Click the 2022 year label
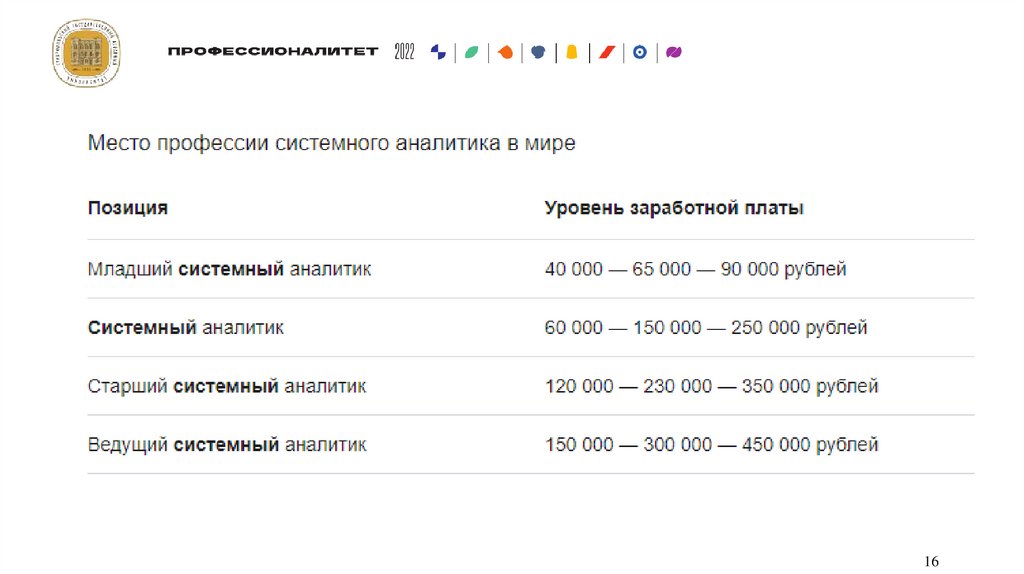This screenshot has height=574, width=1024. [404, 52]
